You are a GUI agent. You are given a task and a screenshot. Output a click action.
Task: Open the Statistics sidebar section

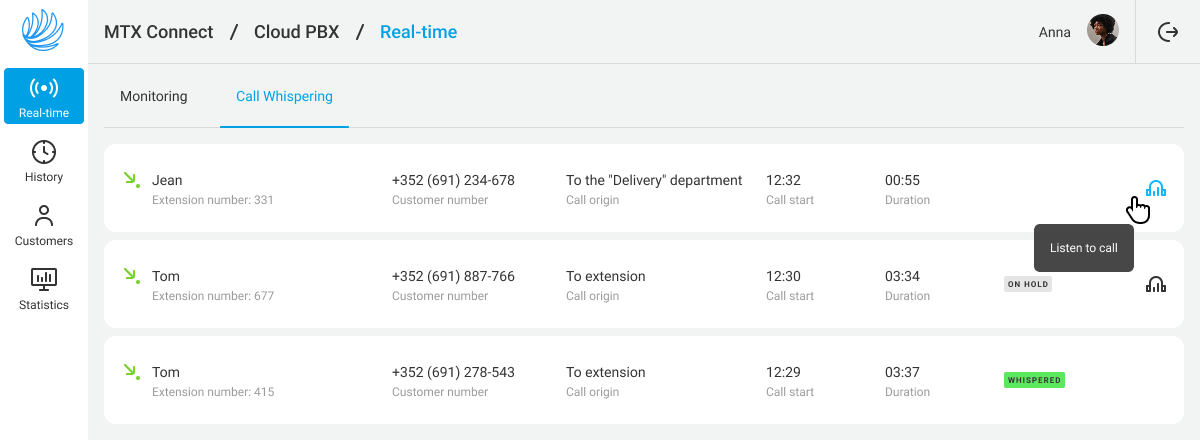44,289
